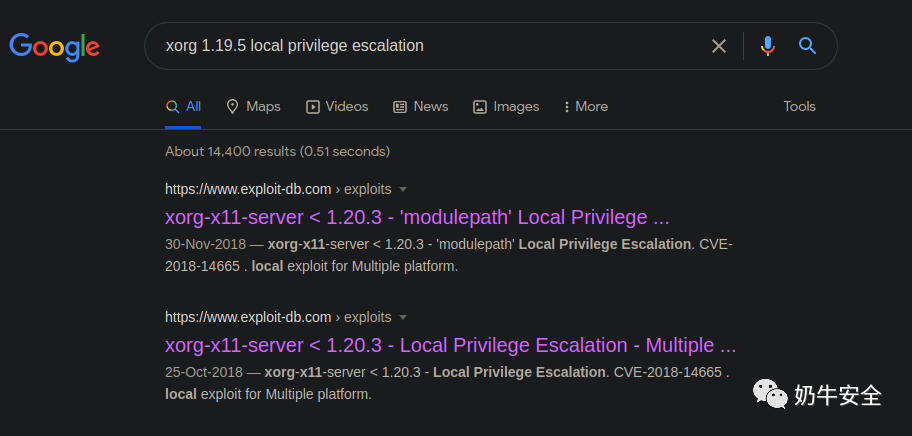
Task: Open the Tools filter options
Action: coord(799,107)
